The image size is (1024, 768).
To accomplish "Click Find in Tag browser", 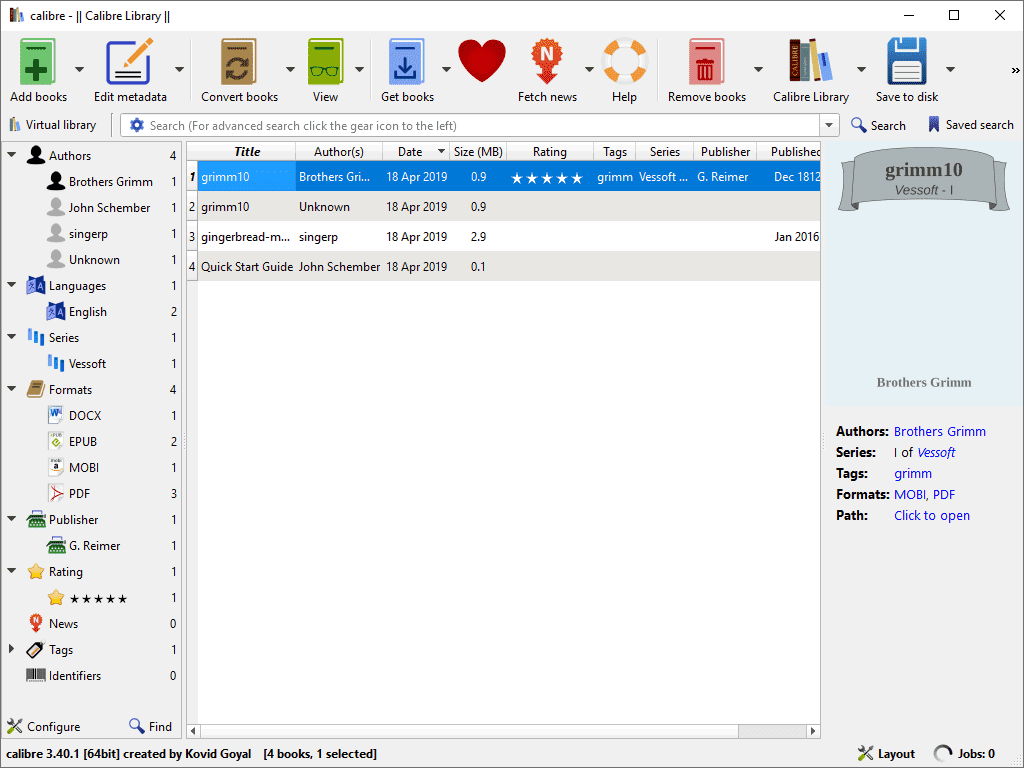I will (150, 726).
